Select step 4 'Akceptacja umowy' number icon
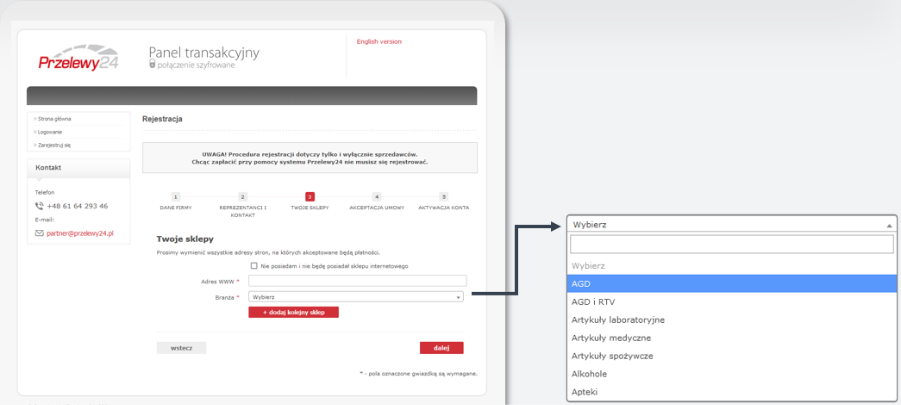Image resolution: width=901 pixels, height=405 pixels. [x=376, y=198]
